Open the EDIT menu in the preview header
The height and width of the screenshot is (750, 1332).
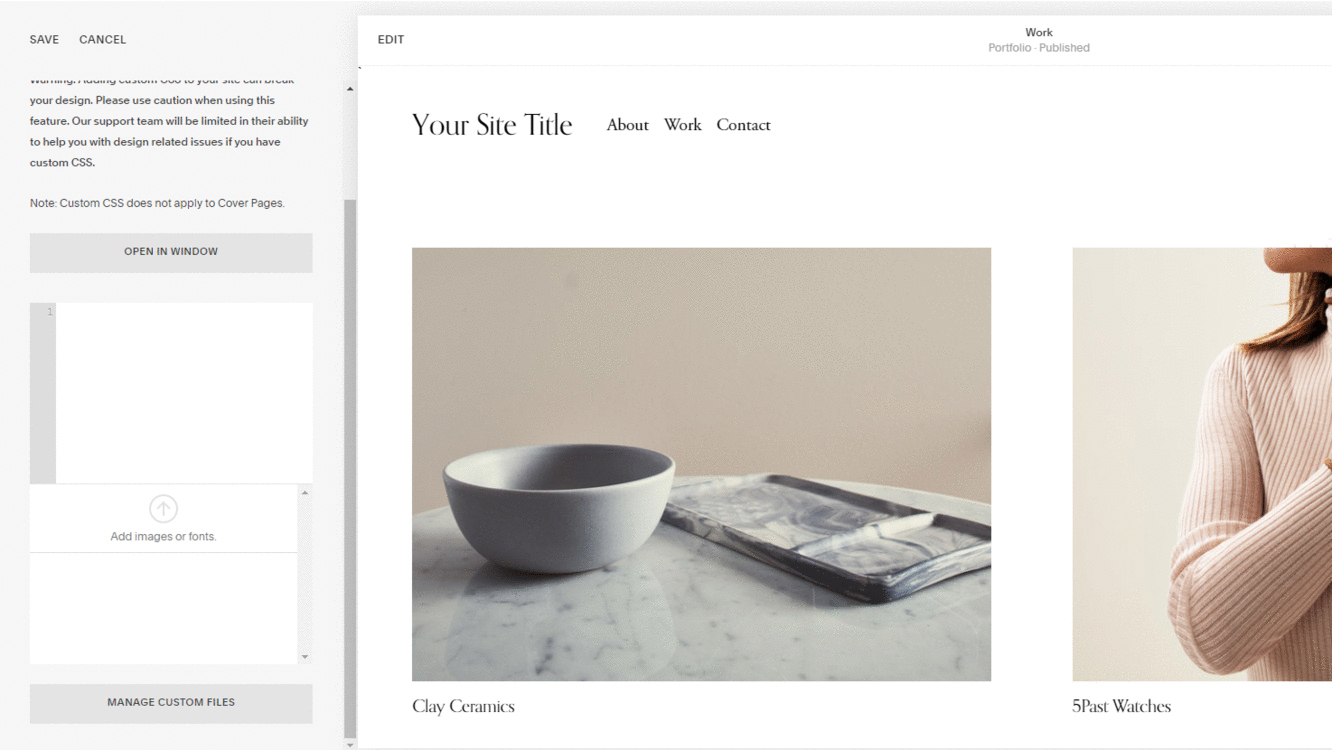point(391,39)
